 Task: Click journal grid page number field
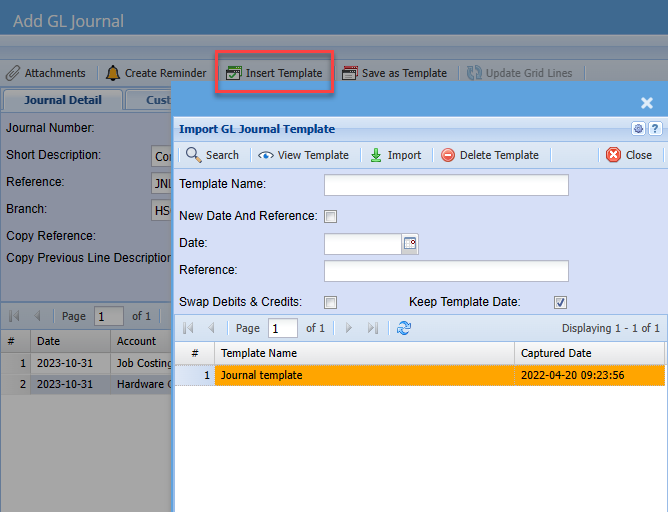point(109,316)
